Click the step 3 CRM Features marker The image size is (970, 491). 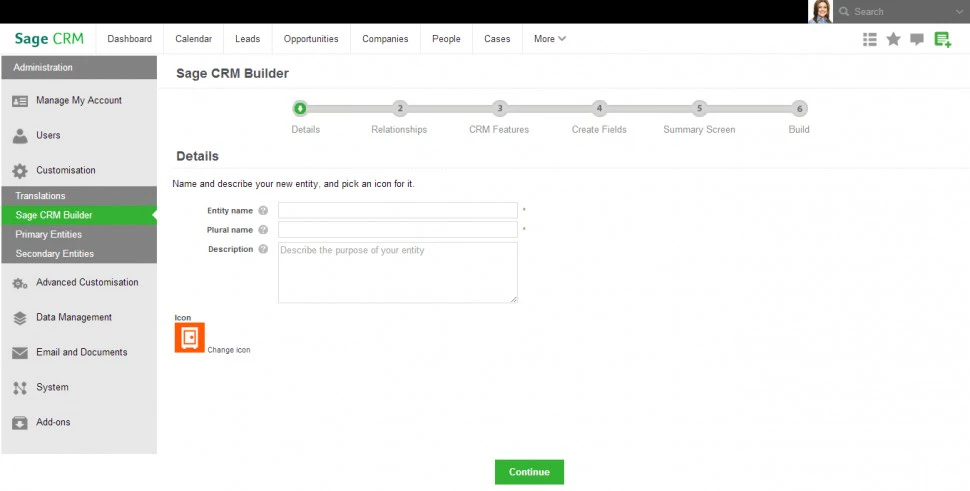click(500, 109)
